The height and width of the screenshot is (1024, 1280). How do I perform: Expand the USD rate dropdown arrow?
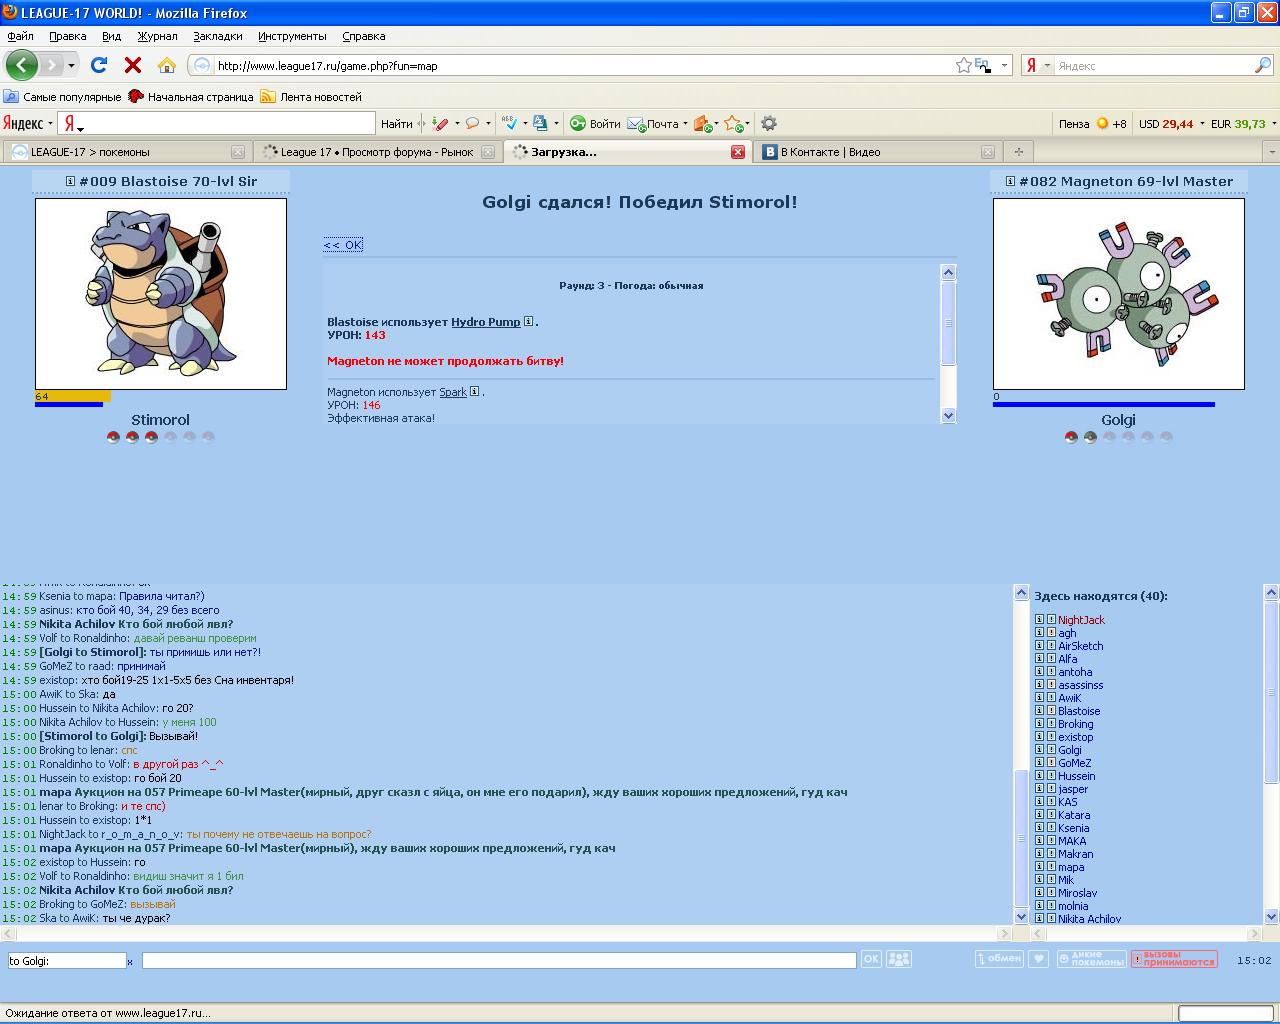[x=1201, y=124]
